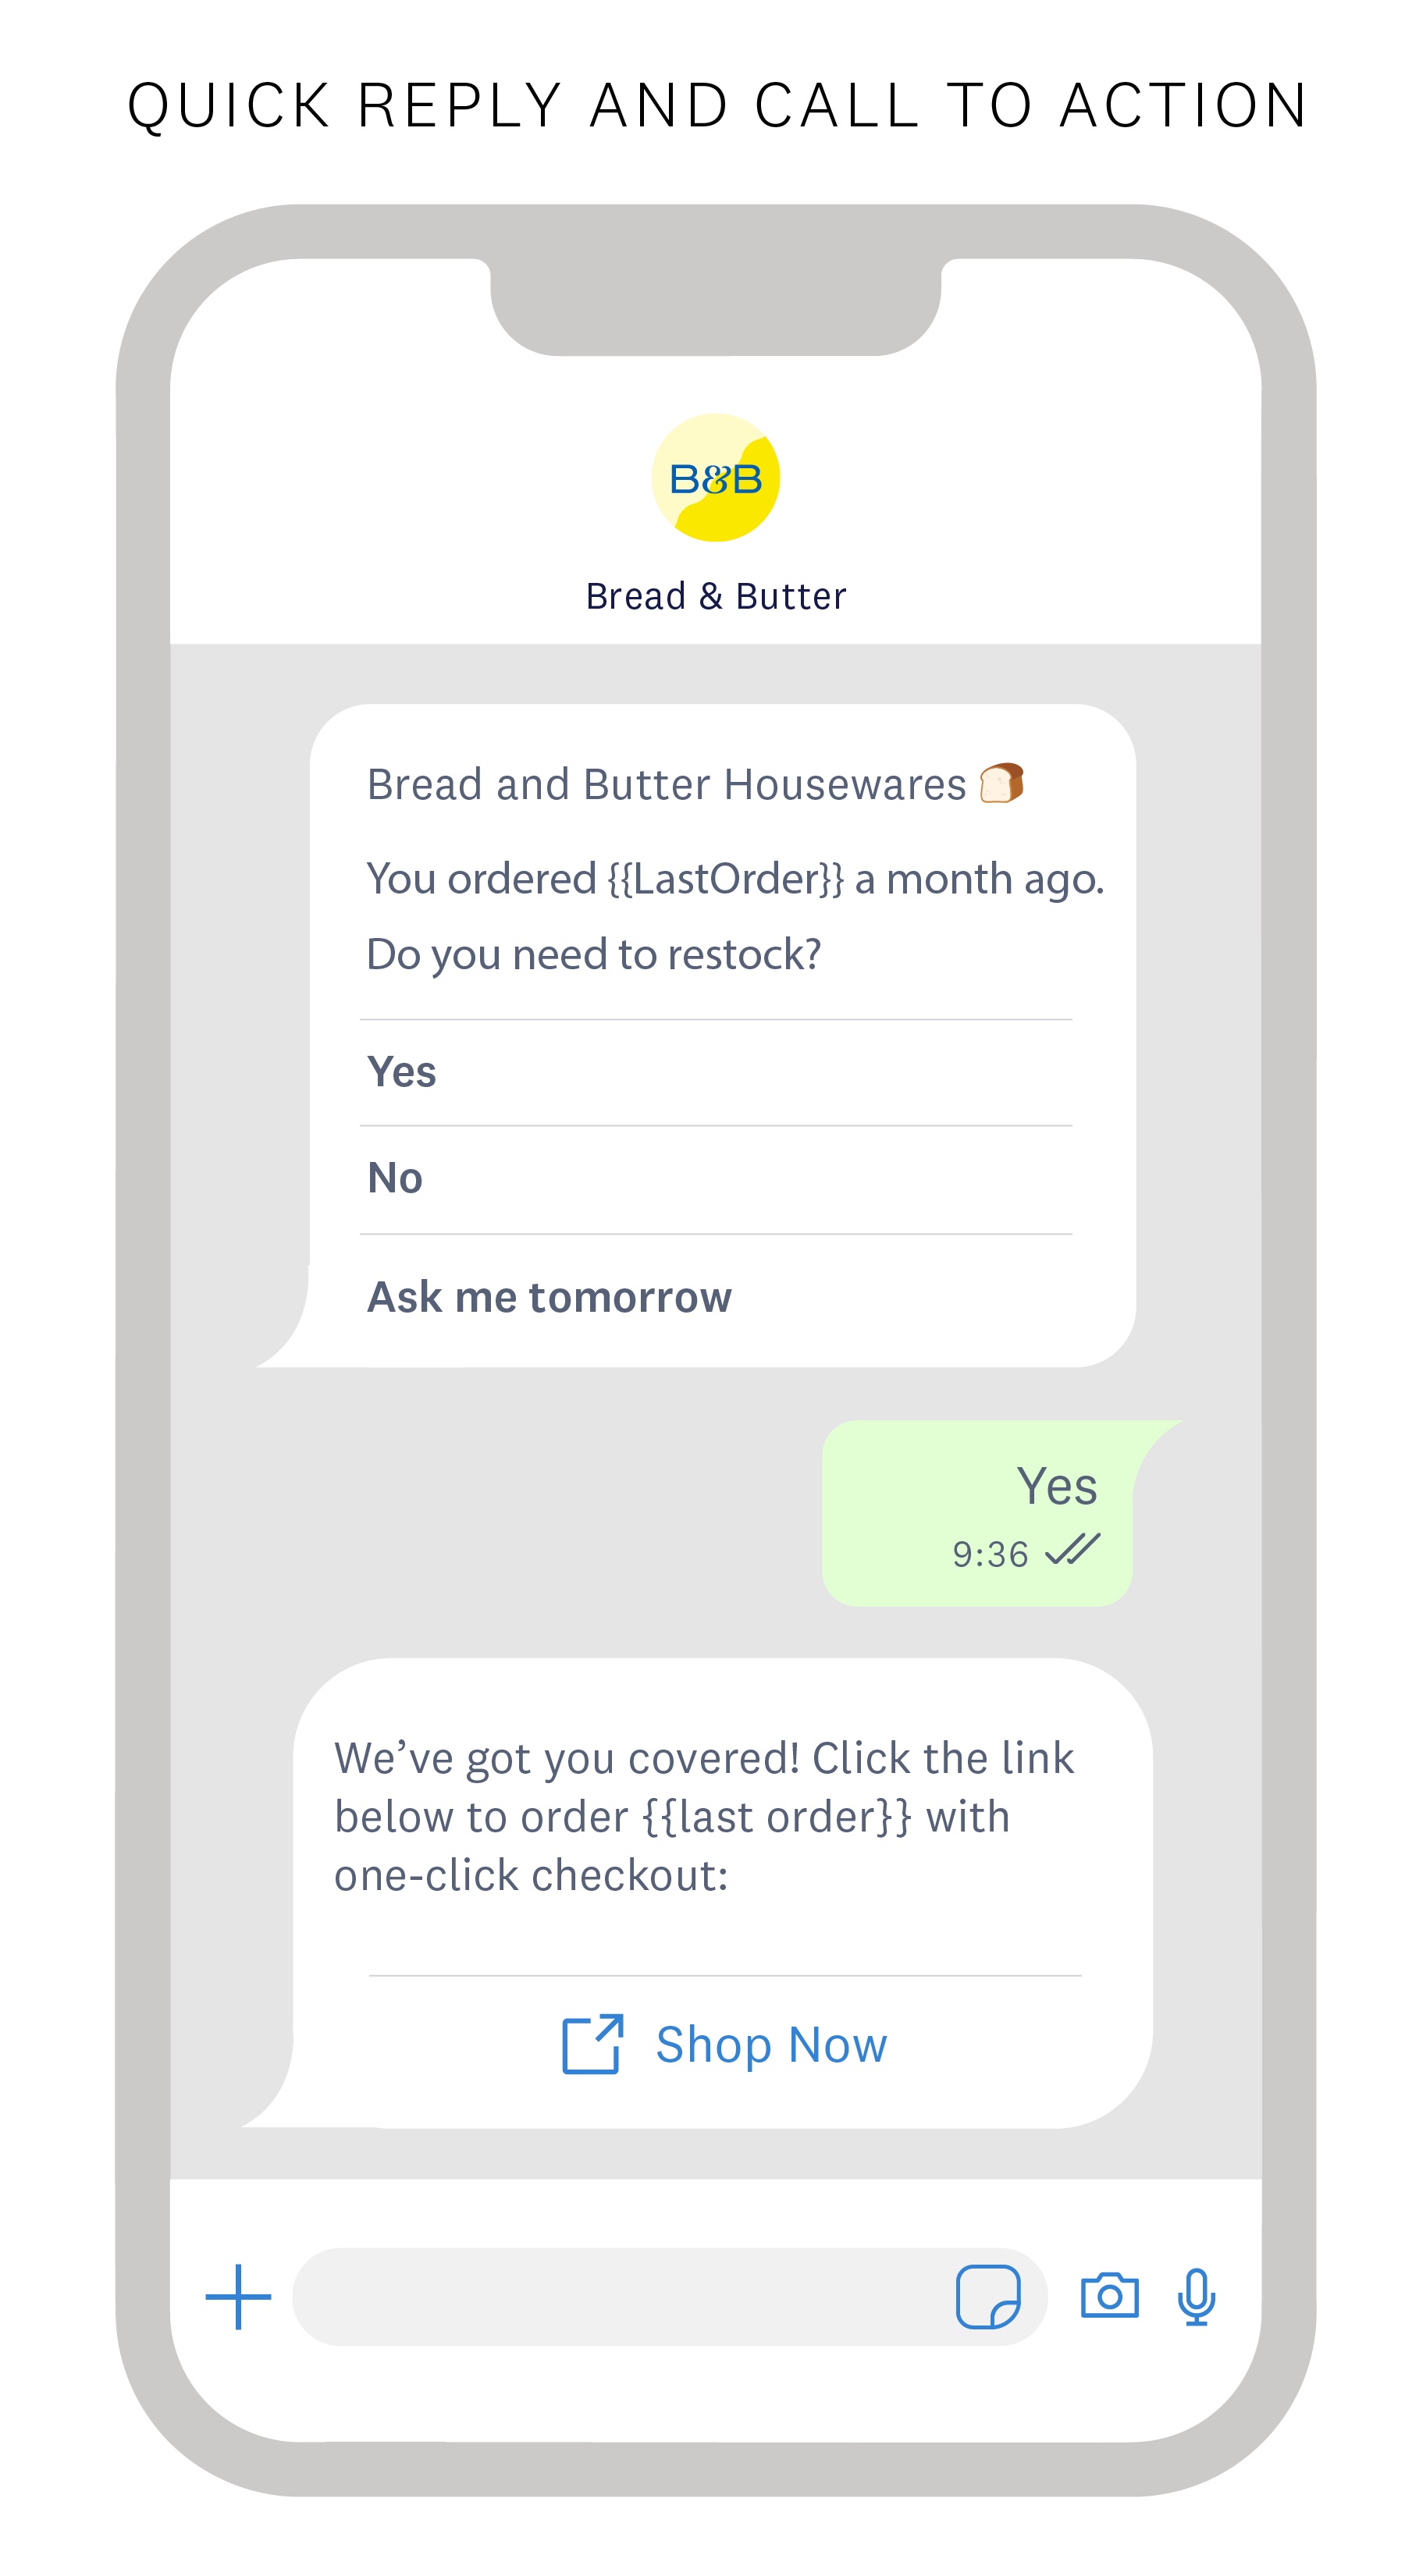Screen dimensions: 1405x2576
Task: Choose the bold "Yes" quick reply option
Action: click(402, 1072)
